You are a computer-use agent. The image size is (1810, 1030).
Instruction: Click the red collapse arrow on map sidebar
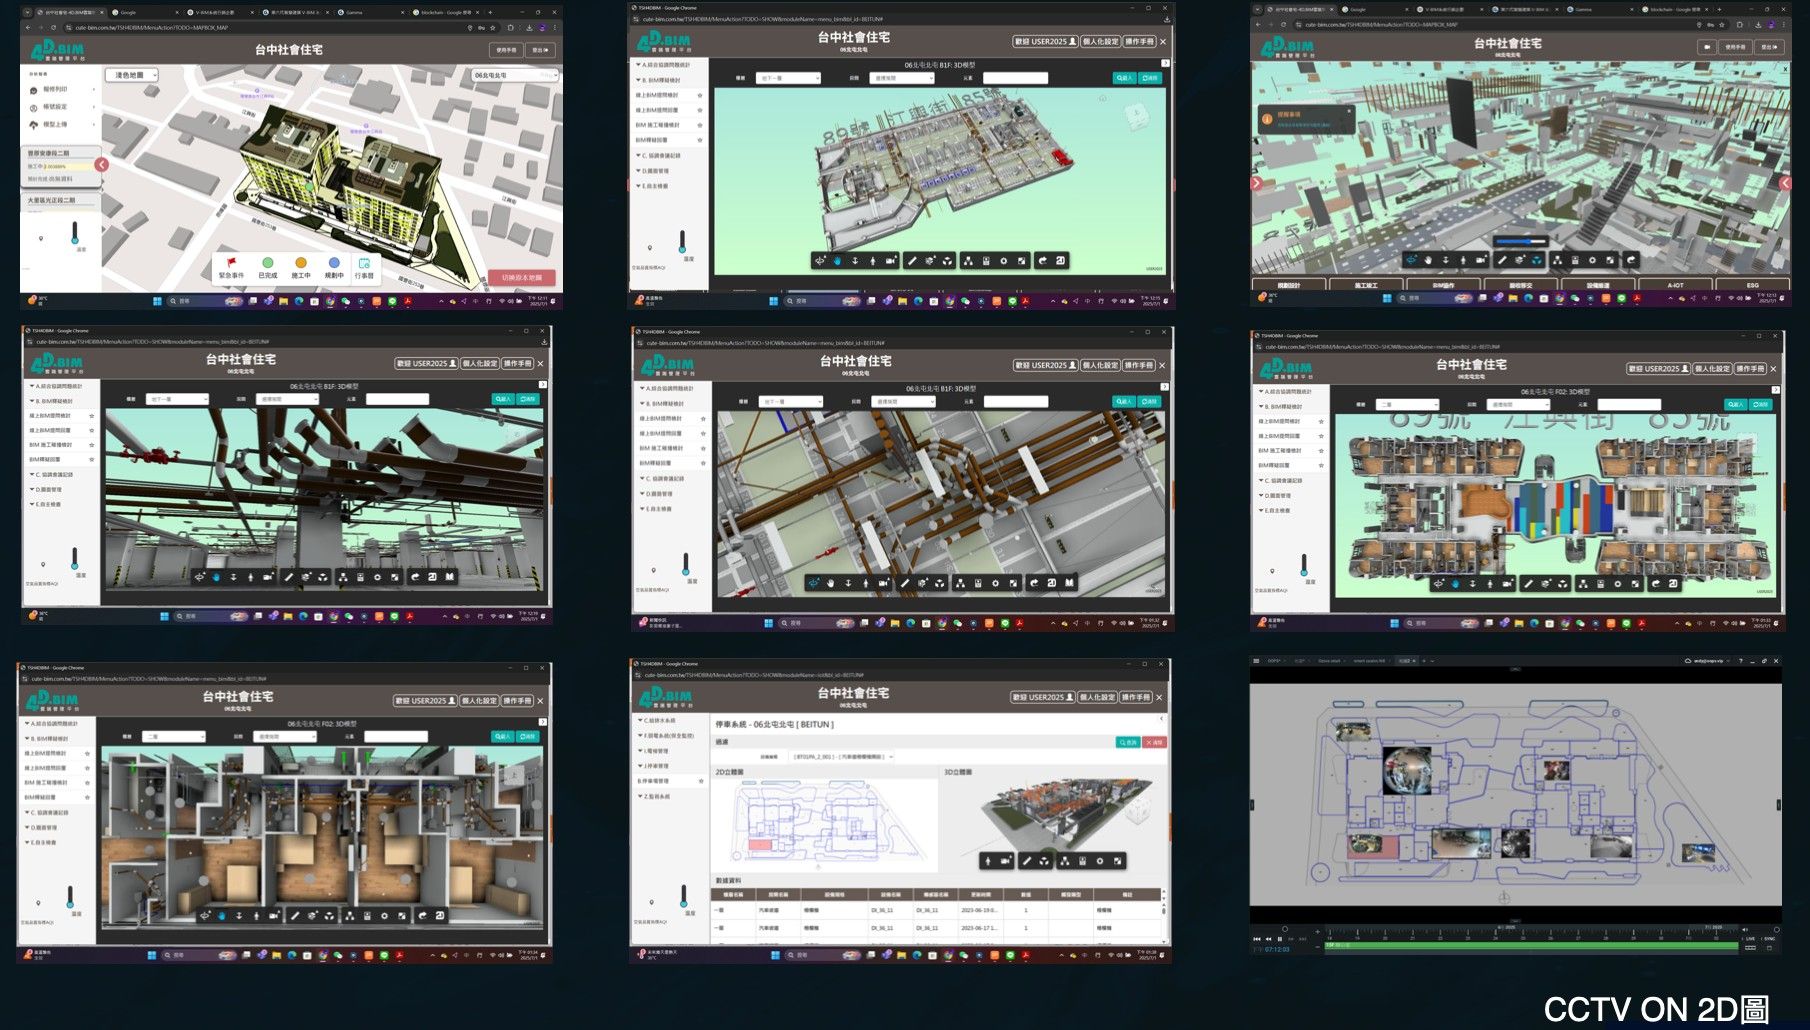pyautogui.click(x=102, y=164)
